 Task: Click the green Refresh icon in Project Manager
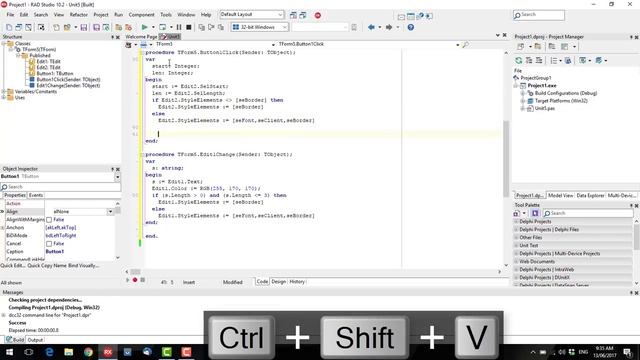point(518,60)
